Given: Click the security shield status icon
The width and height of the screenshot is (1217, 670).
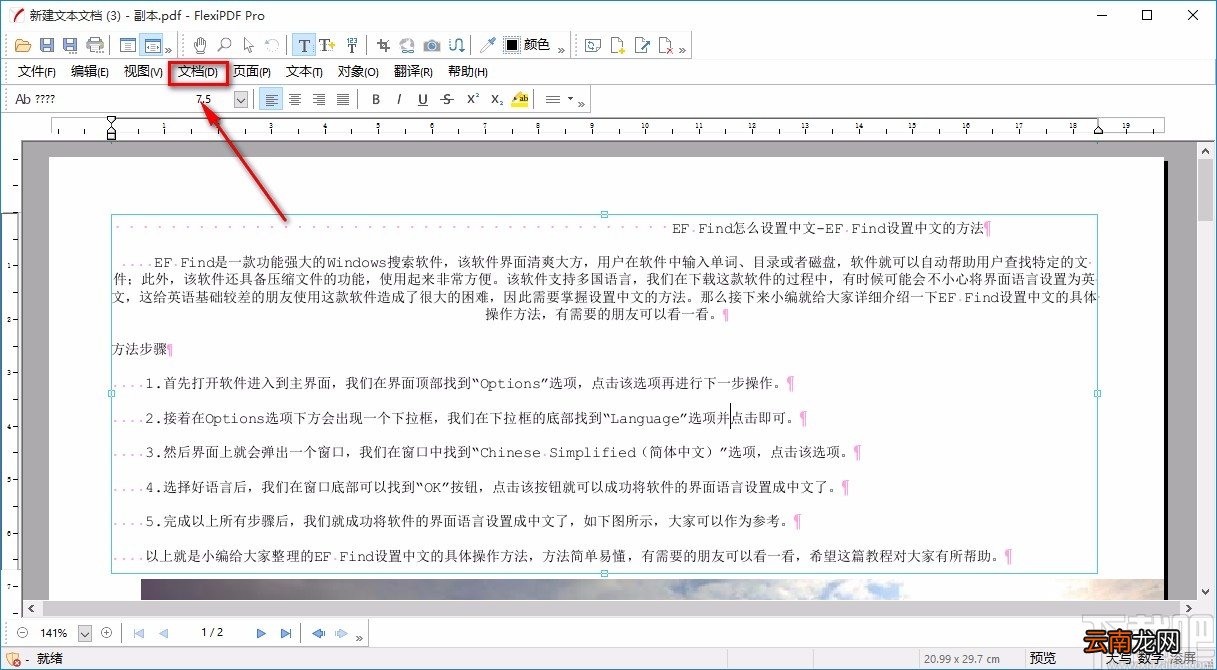Looking at the screenshot, I should click(x=14, y=659).
